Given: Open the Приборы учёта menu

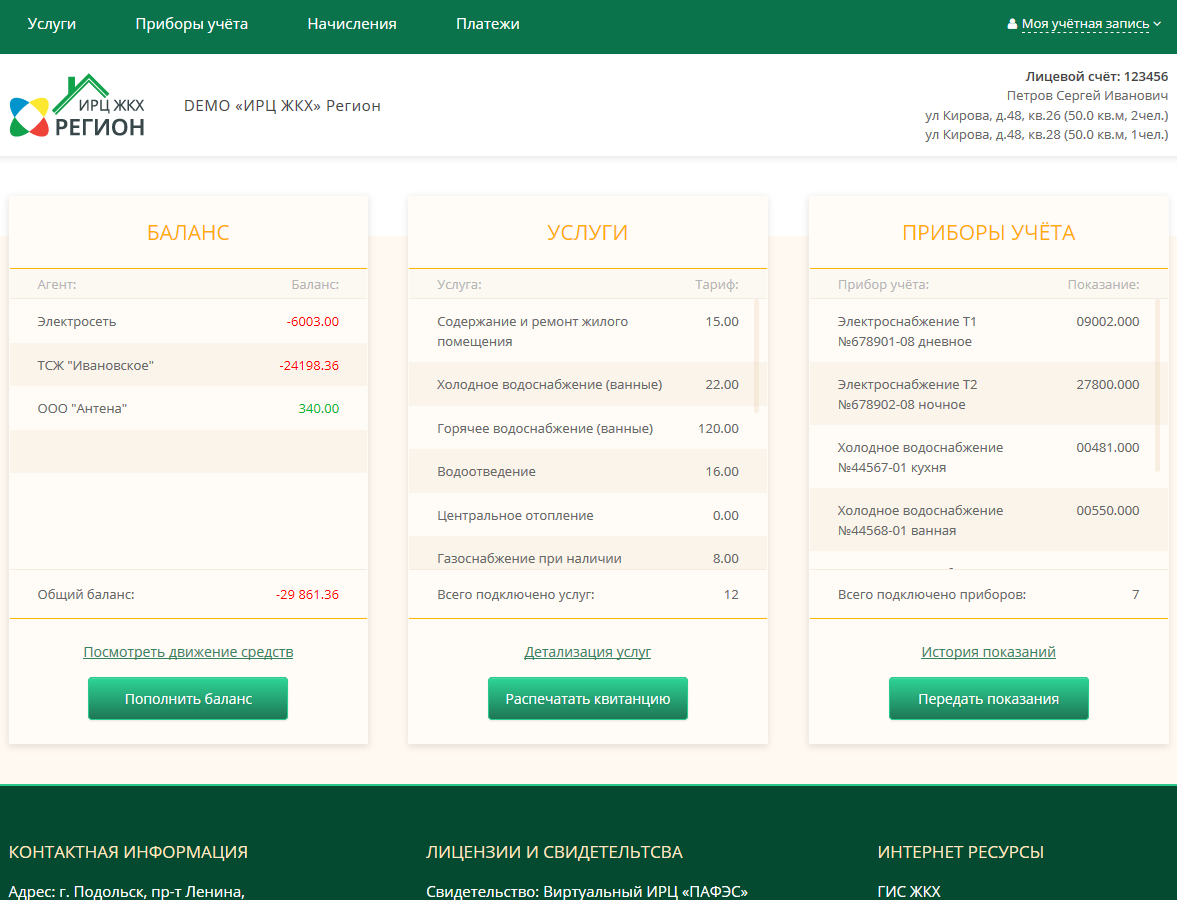Looking at the screenshot, I should (192, 24).
